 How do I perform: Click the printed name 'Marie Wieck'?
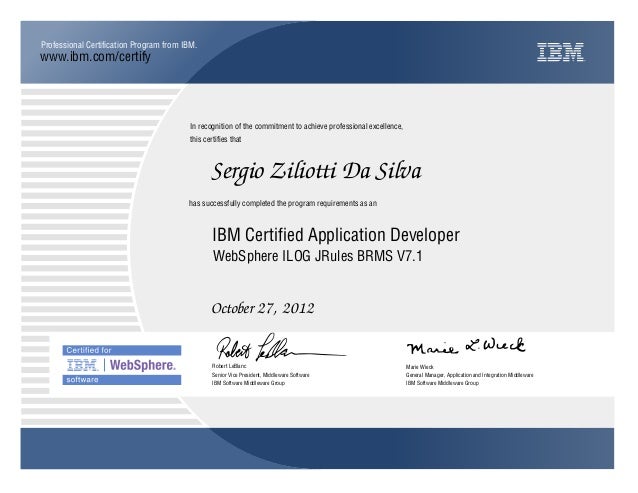coord(420,367)
